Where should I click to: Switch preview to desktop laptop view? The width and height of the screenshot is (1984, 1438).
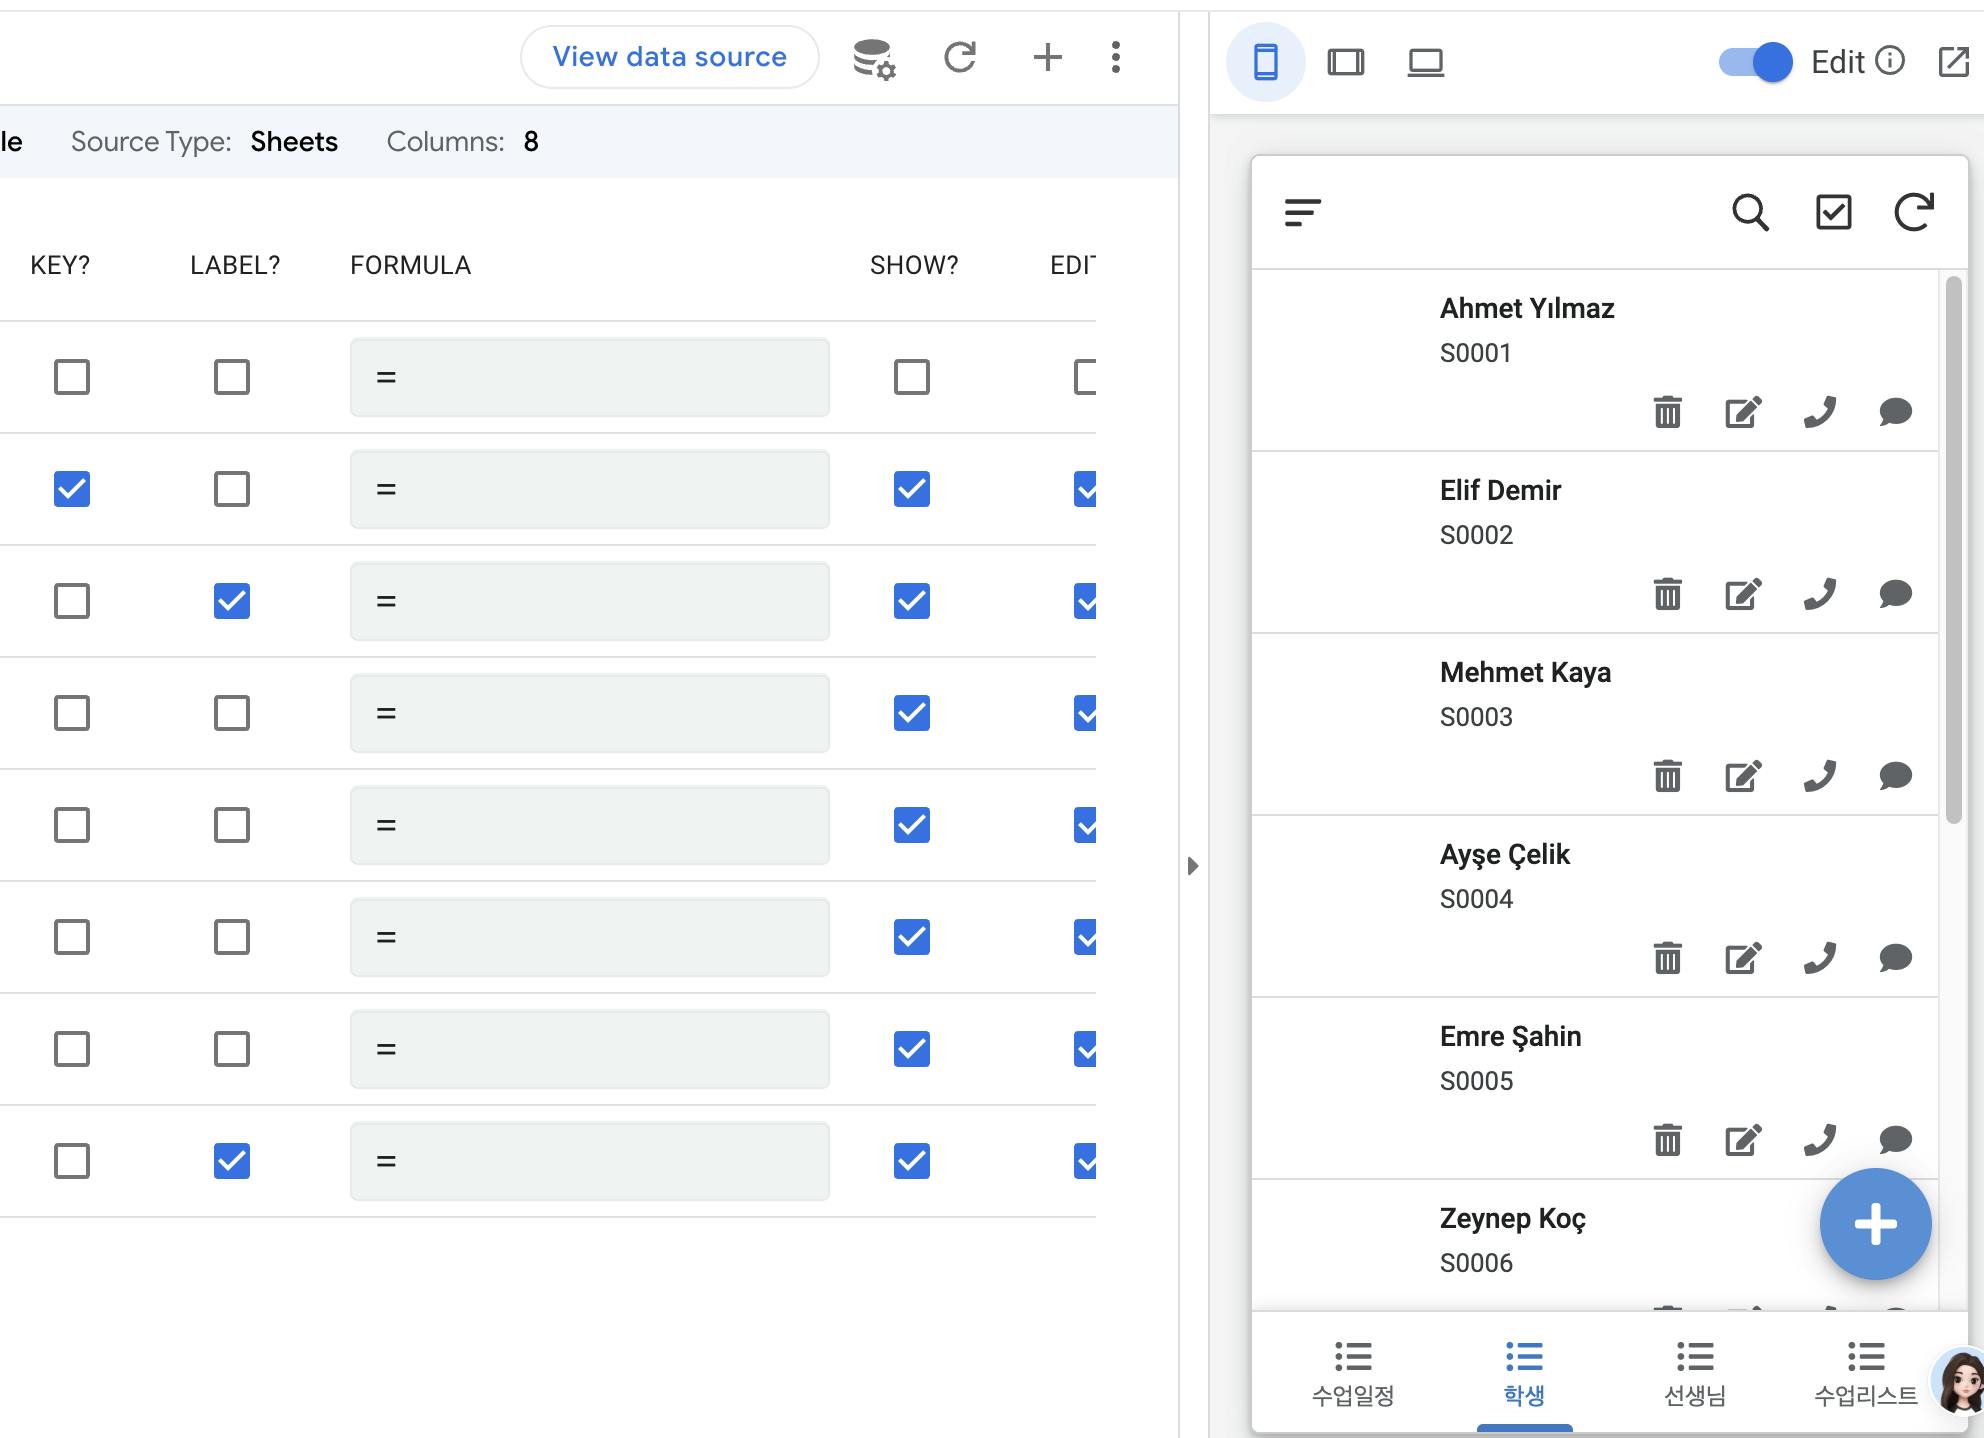[x=1425, y=62]
